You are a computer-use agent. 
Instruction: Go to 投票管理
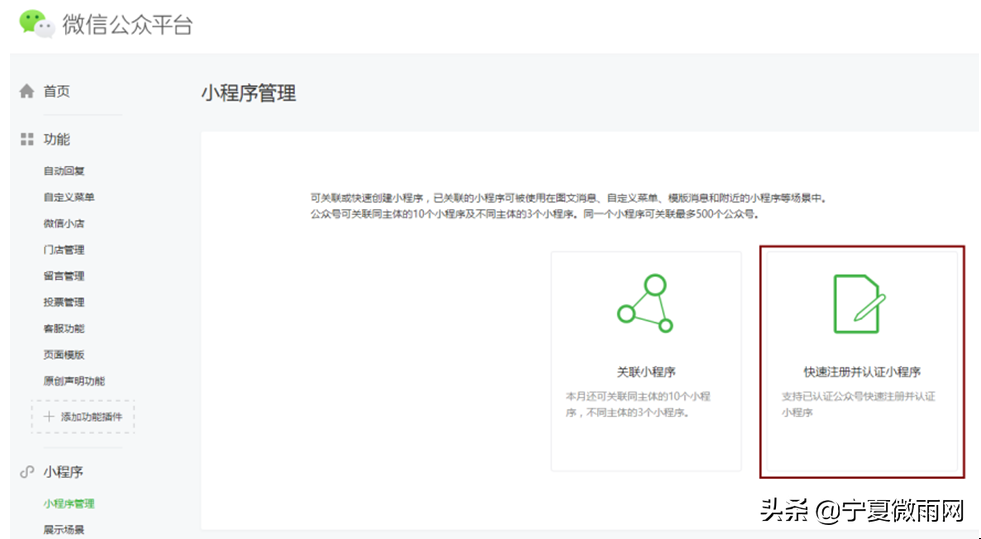[x=64, y=302]
